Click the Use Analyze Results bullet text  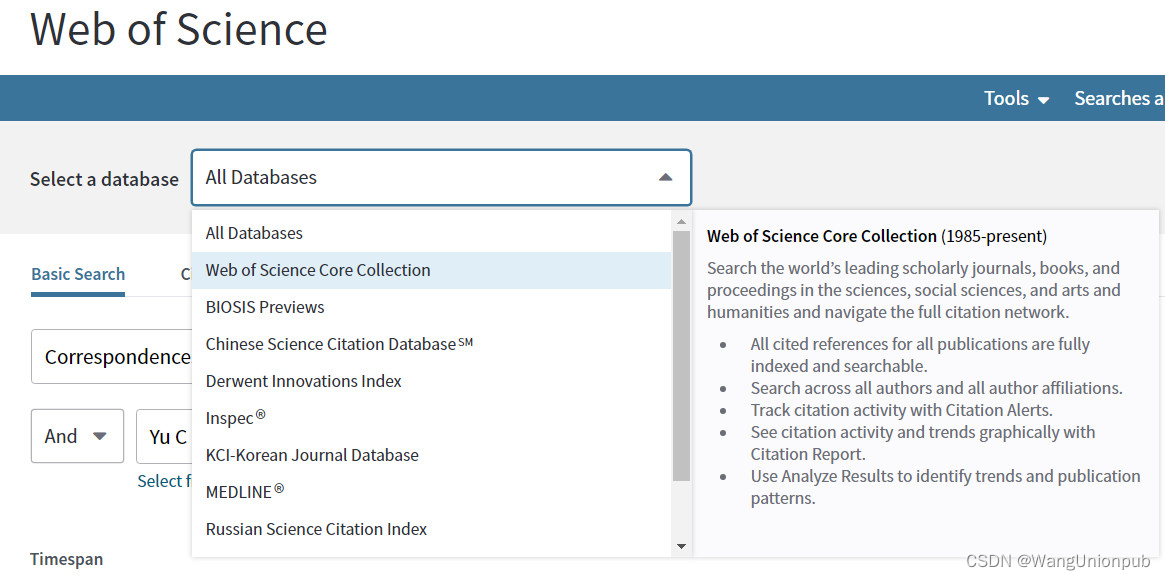(x=945, y=487)
